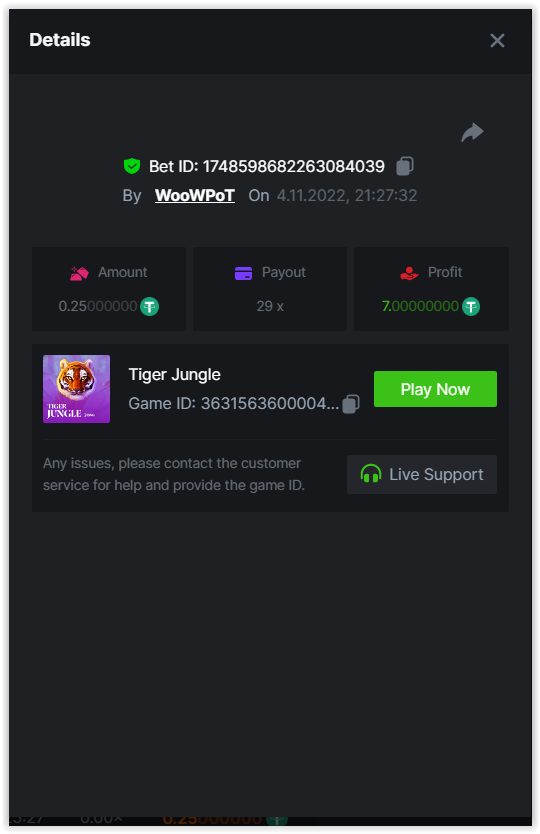
Task: Click the green profit amount 7.00000000
Action: (x=420, y=306)
